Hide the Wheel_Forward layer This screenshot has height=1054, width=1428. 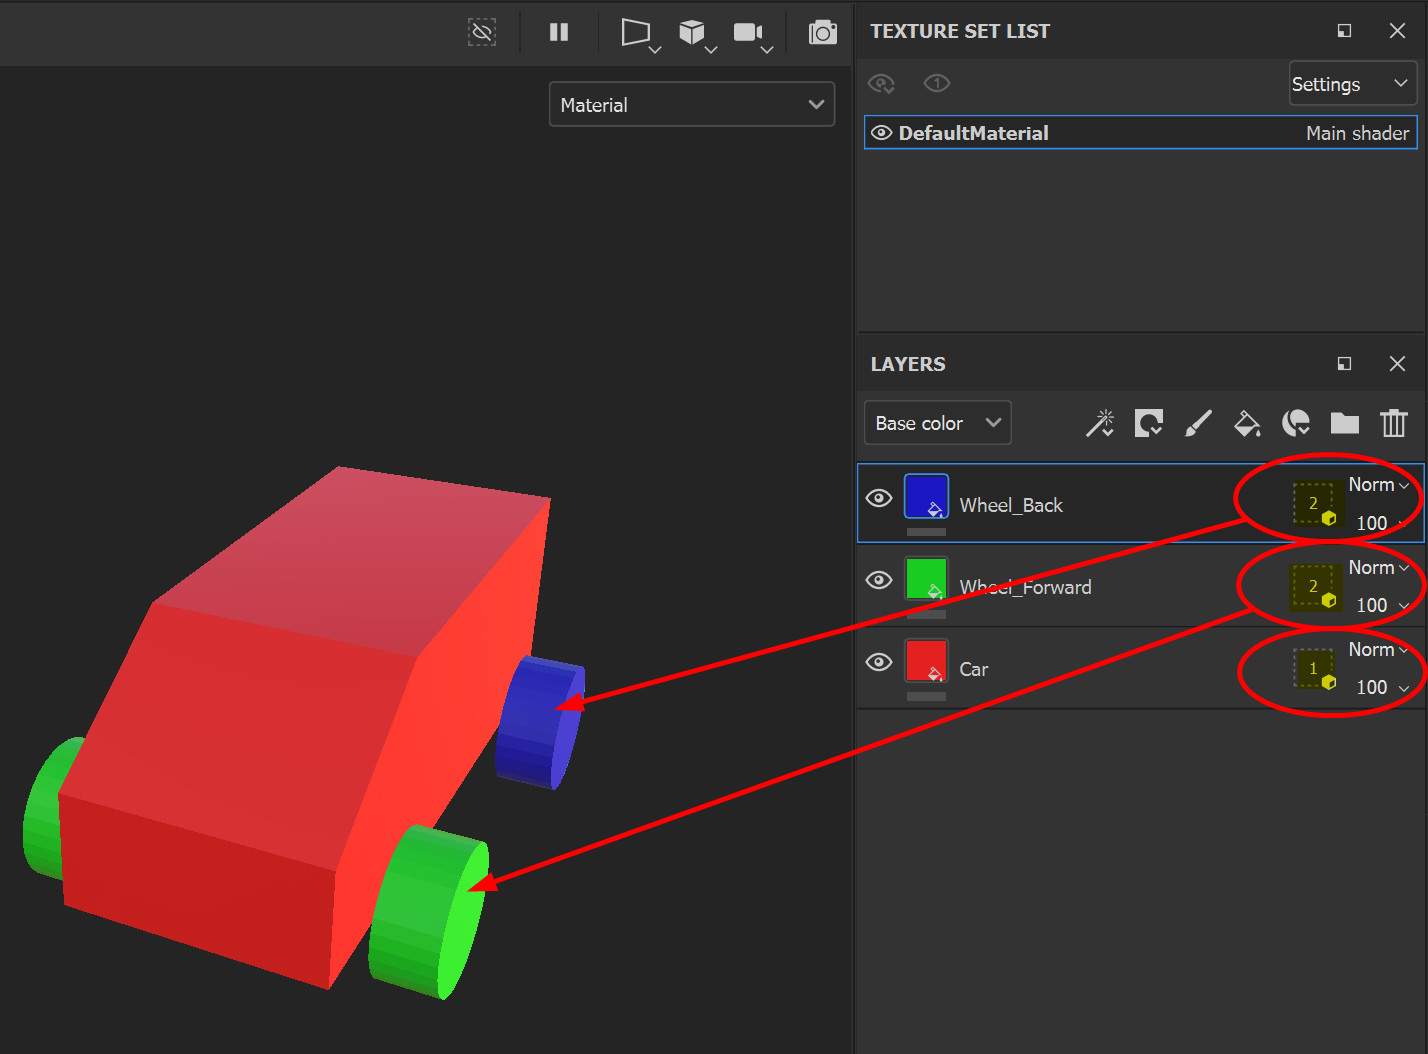click(879, 579)
